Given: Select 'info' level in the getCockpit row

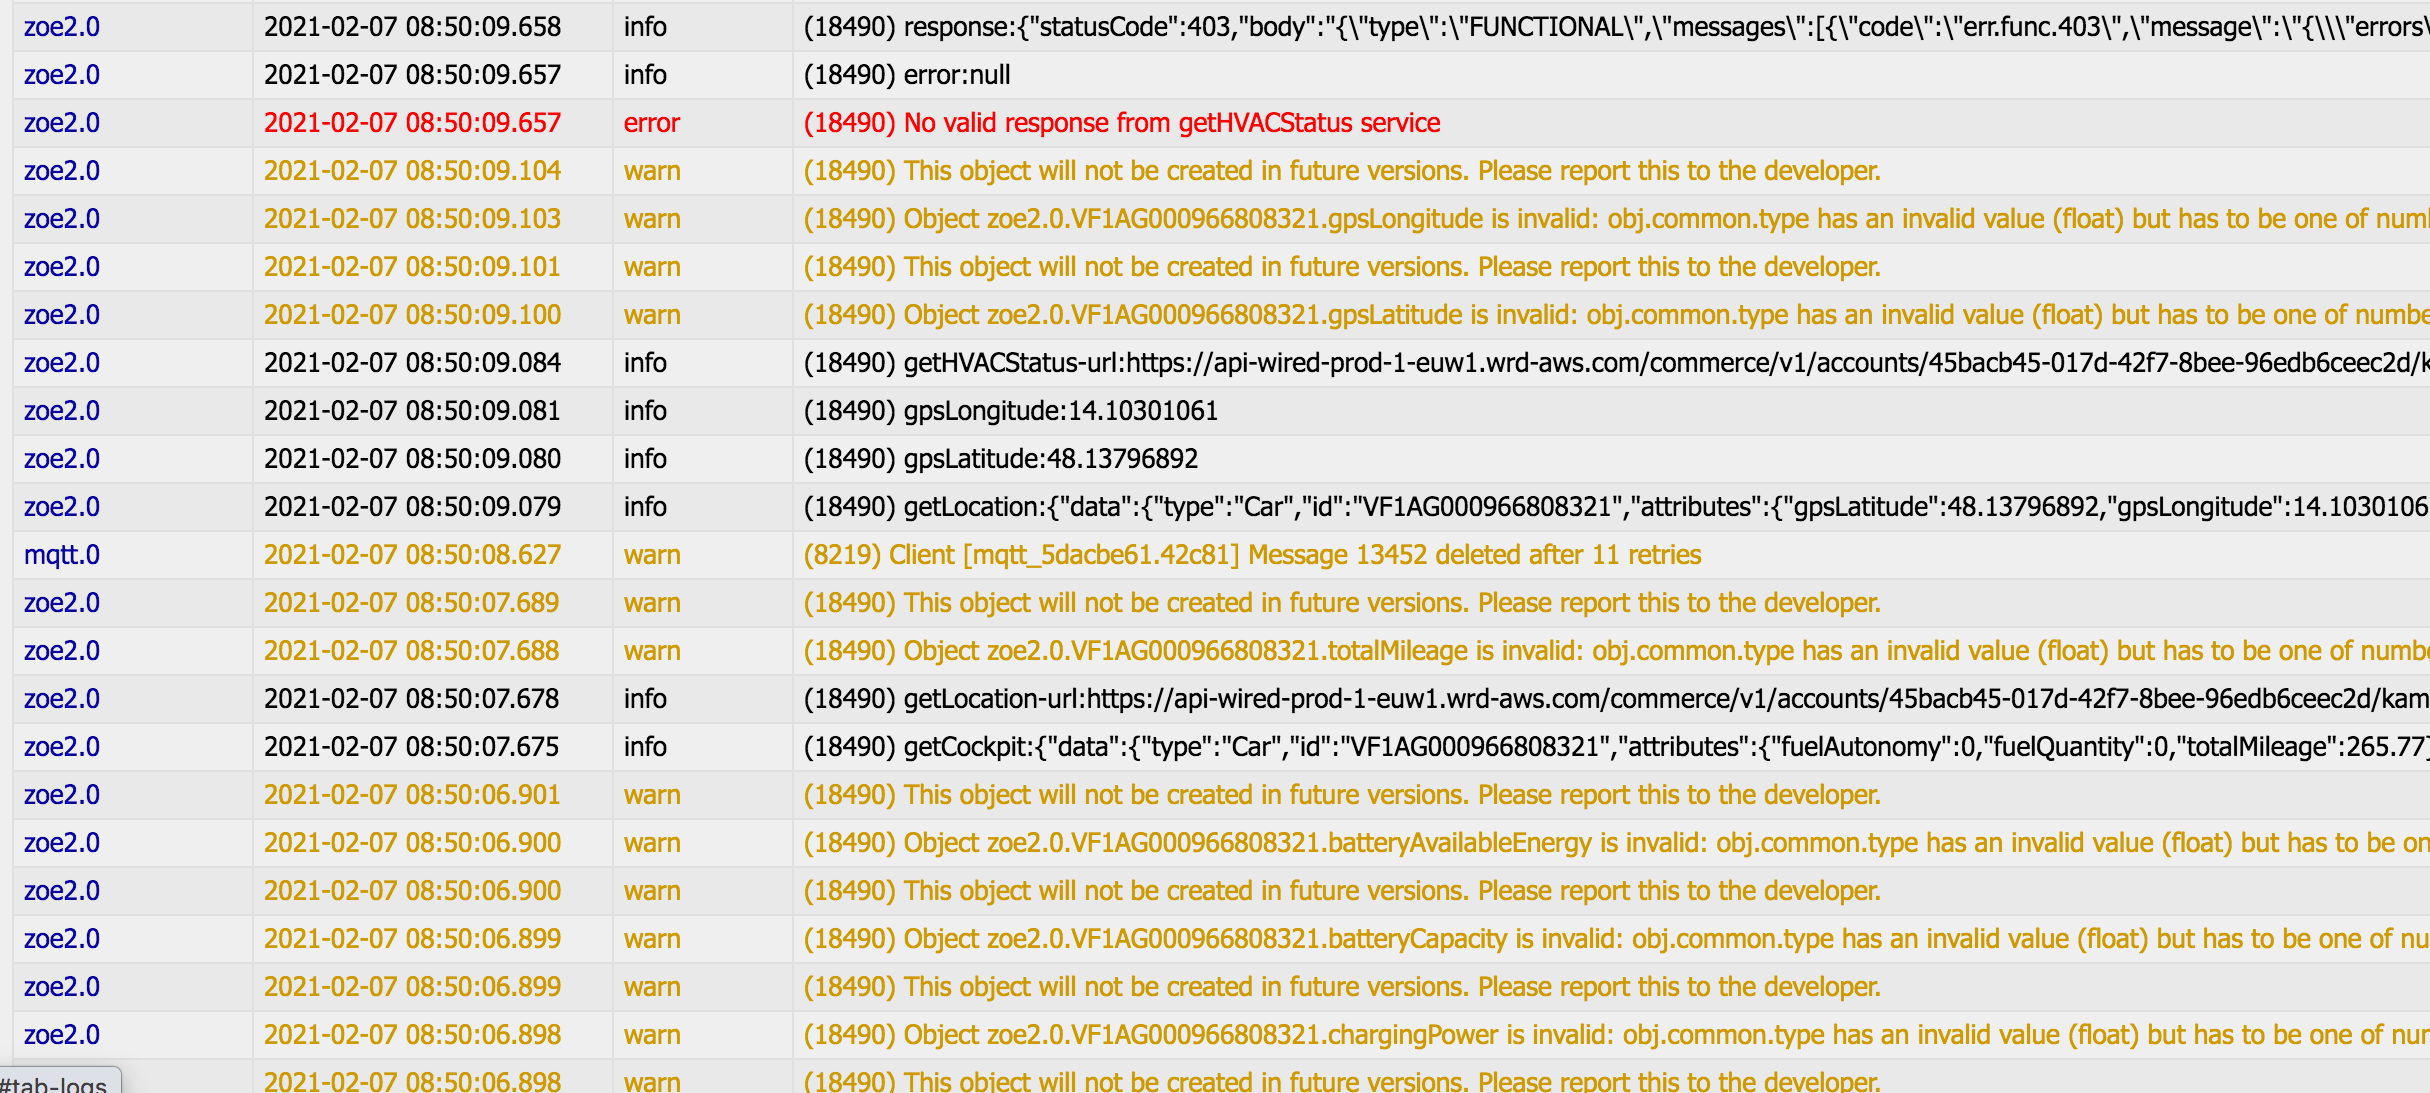Looking at the screenshot, I should click(645, 747).
